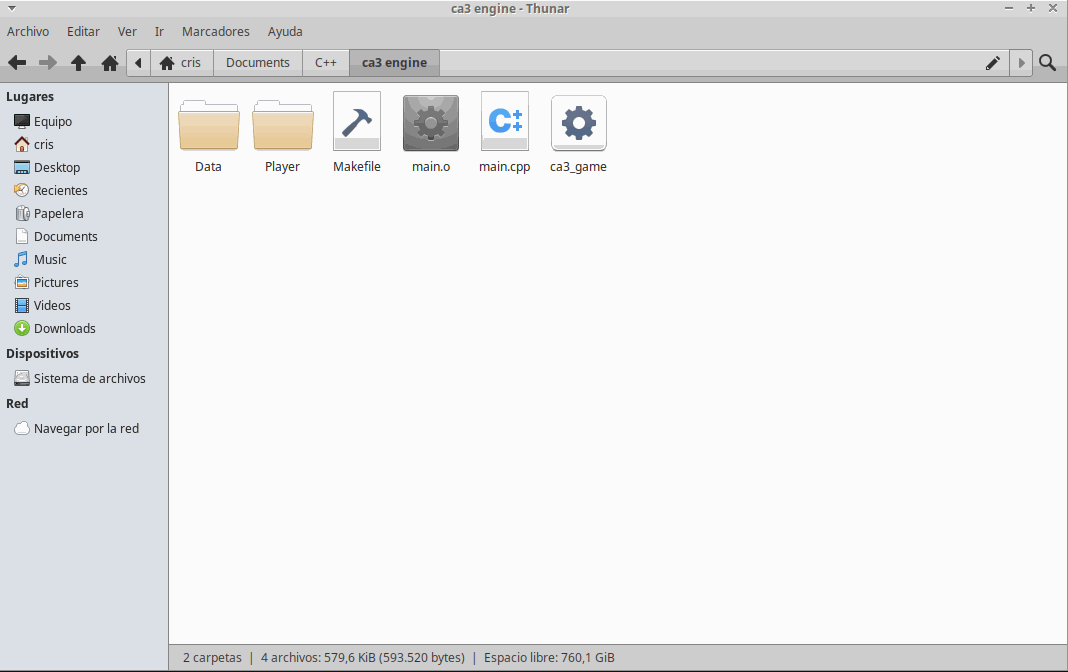Click the Lugares sidebar heading
The height and width of the screenshot is (672, 1068).
[30, 97]
